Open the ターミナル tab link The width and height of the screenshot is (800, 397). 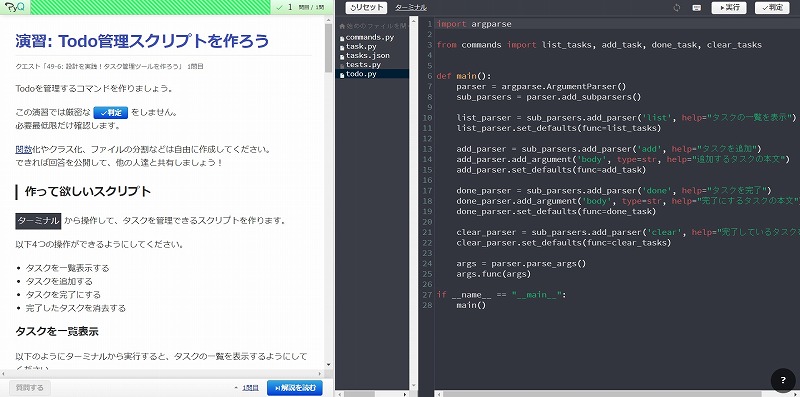point(411,8)
